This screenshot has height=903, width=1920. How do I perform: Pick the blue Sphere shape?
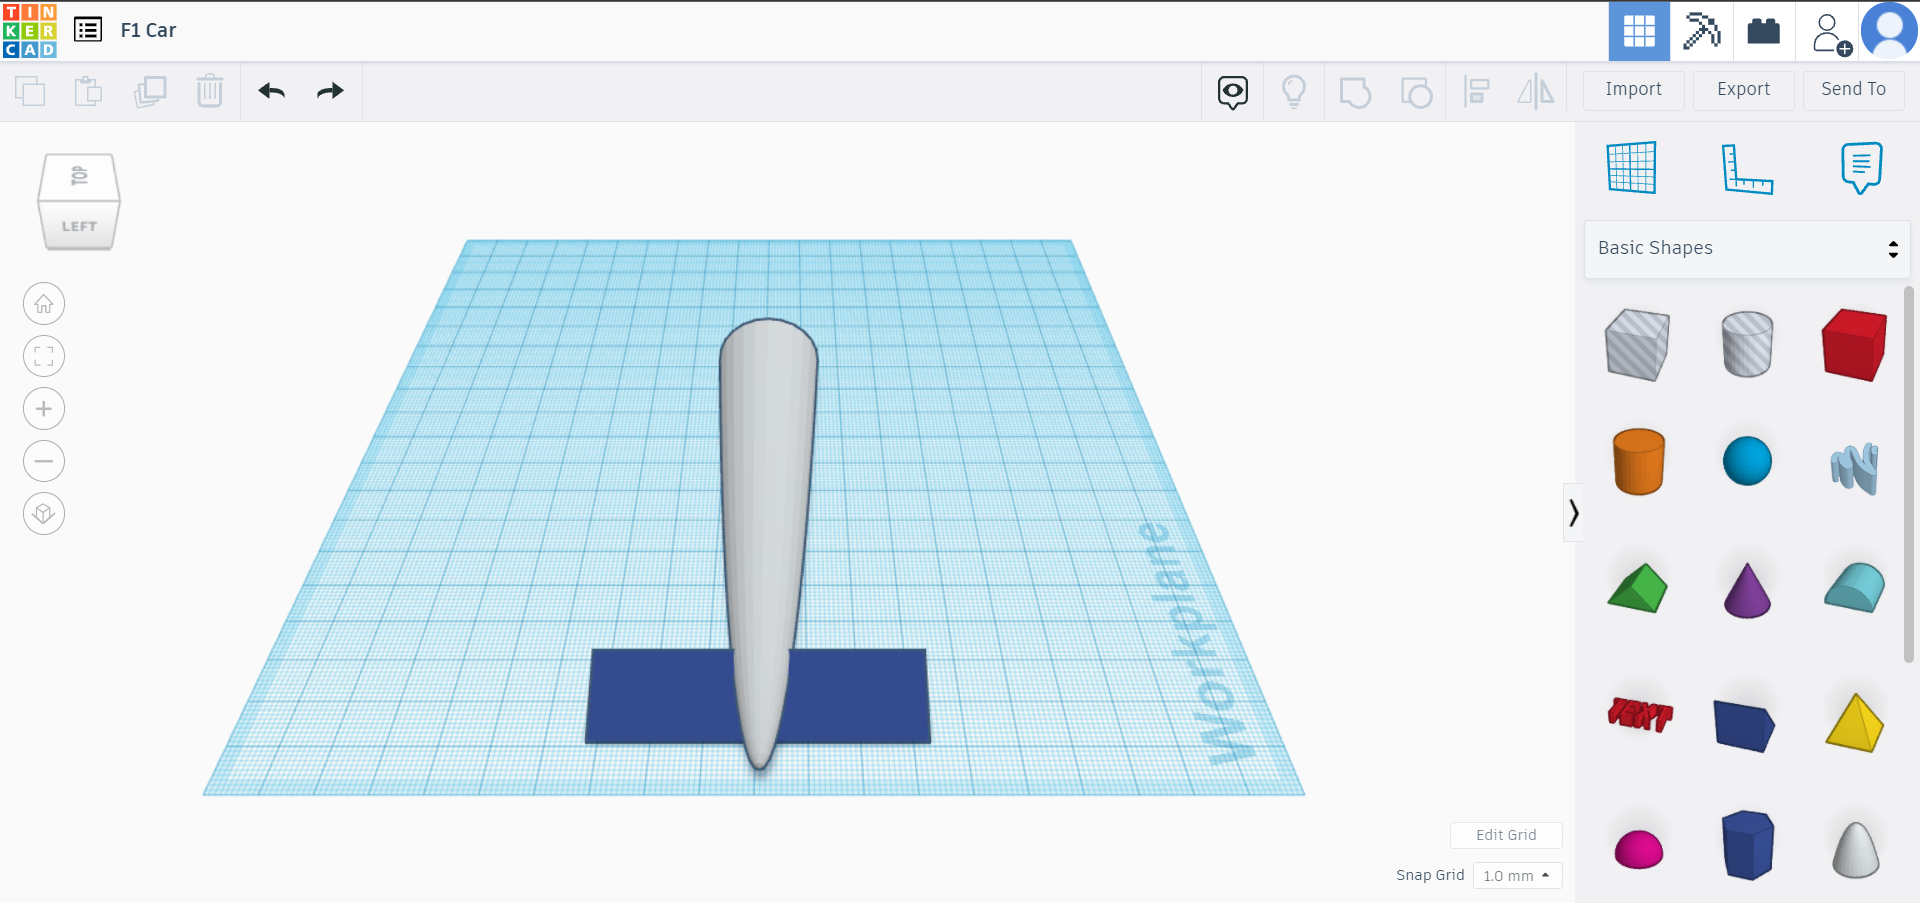coord(1747,461)
